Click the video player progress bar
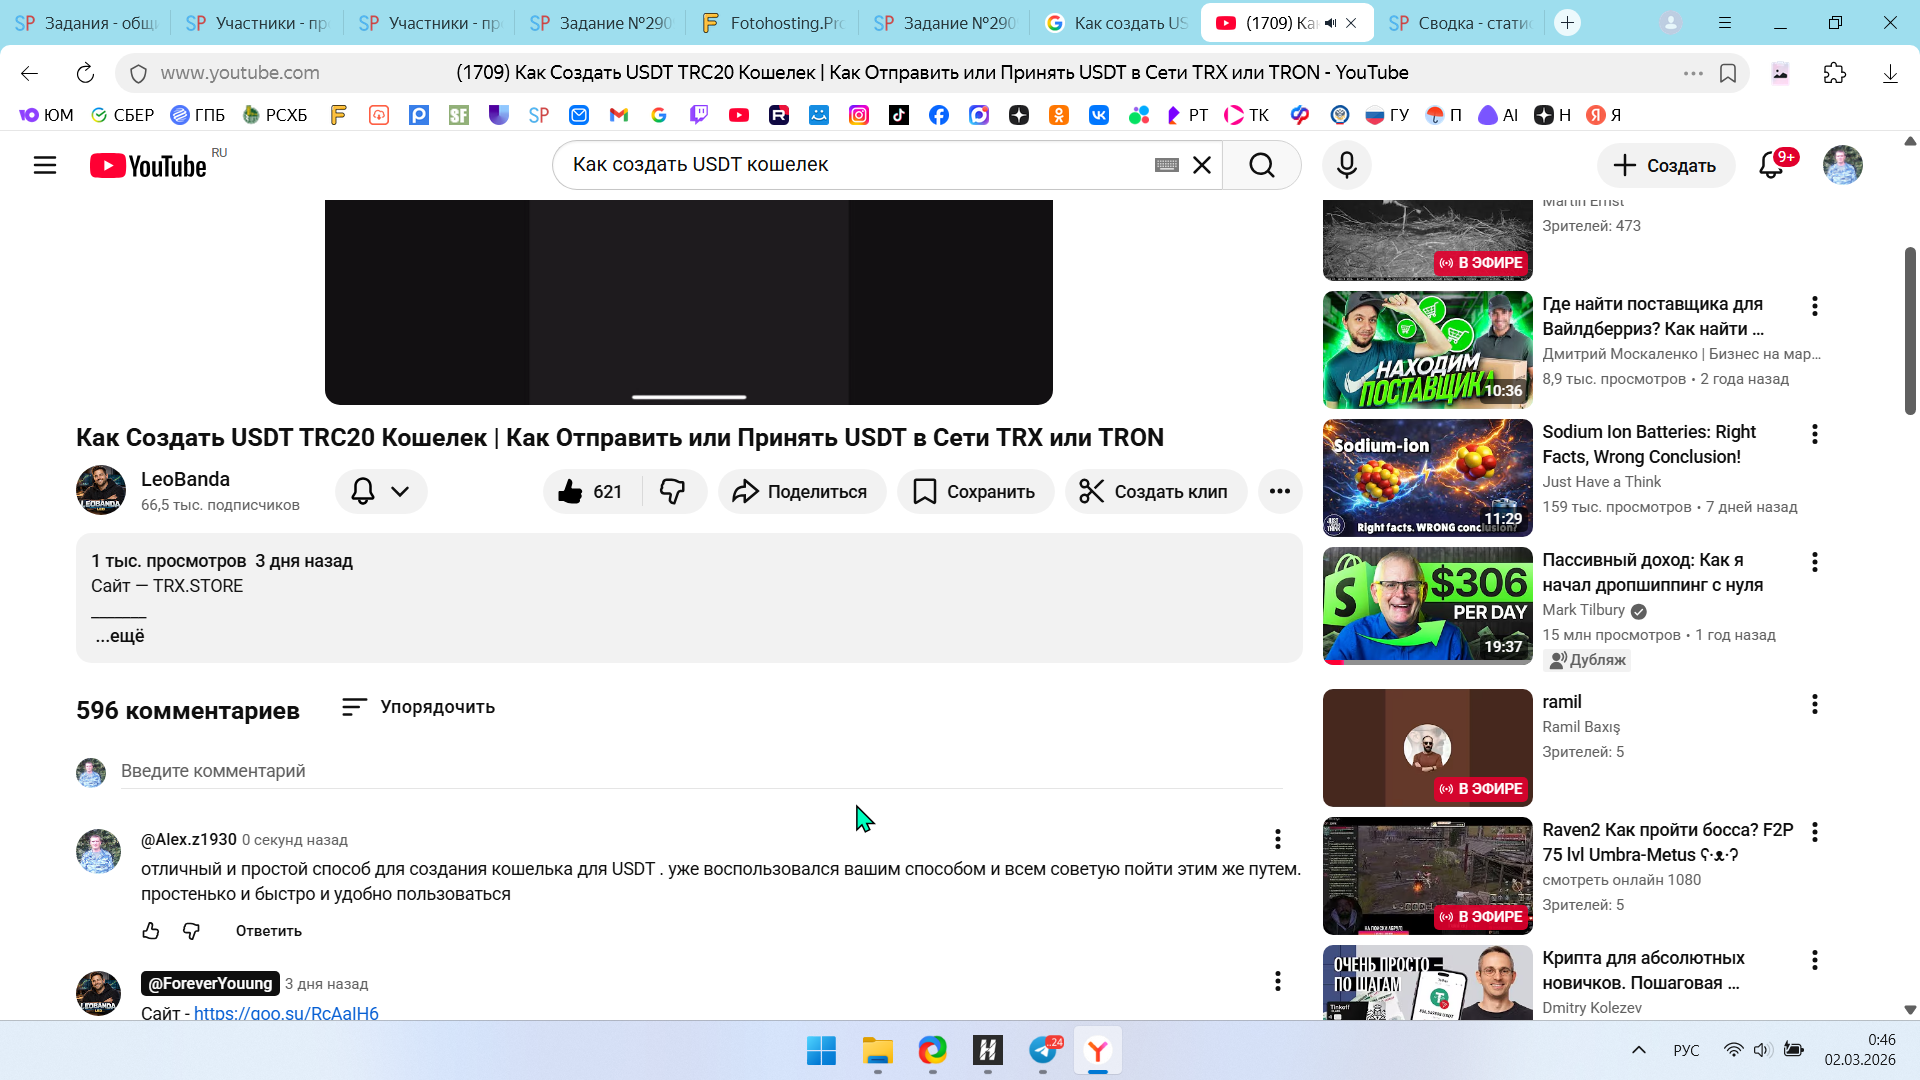 [x=688, y=397]
